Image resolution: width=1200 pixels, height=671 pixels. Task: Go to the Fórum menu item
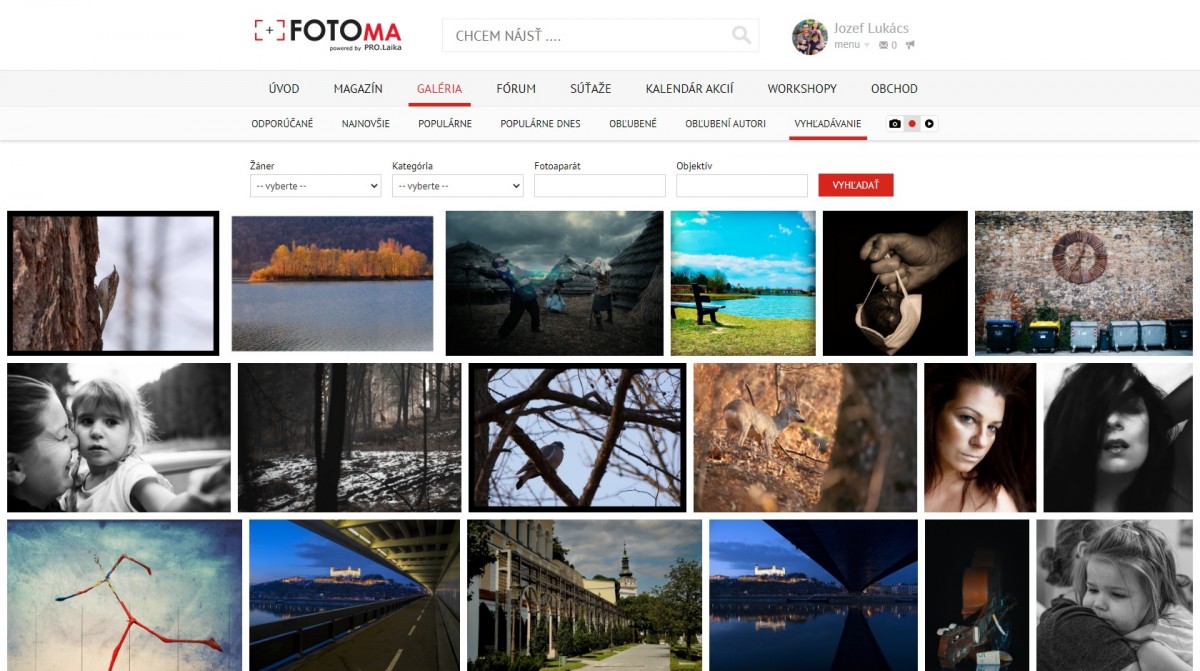coord(516,89)
